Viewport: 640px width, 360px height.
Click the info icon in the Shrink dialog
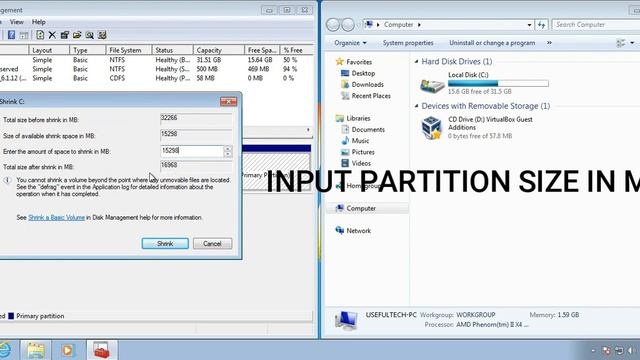coord(7,180)
